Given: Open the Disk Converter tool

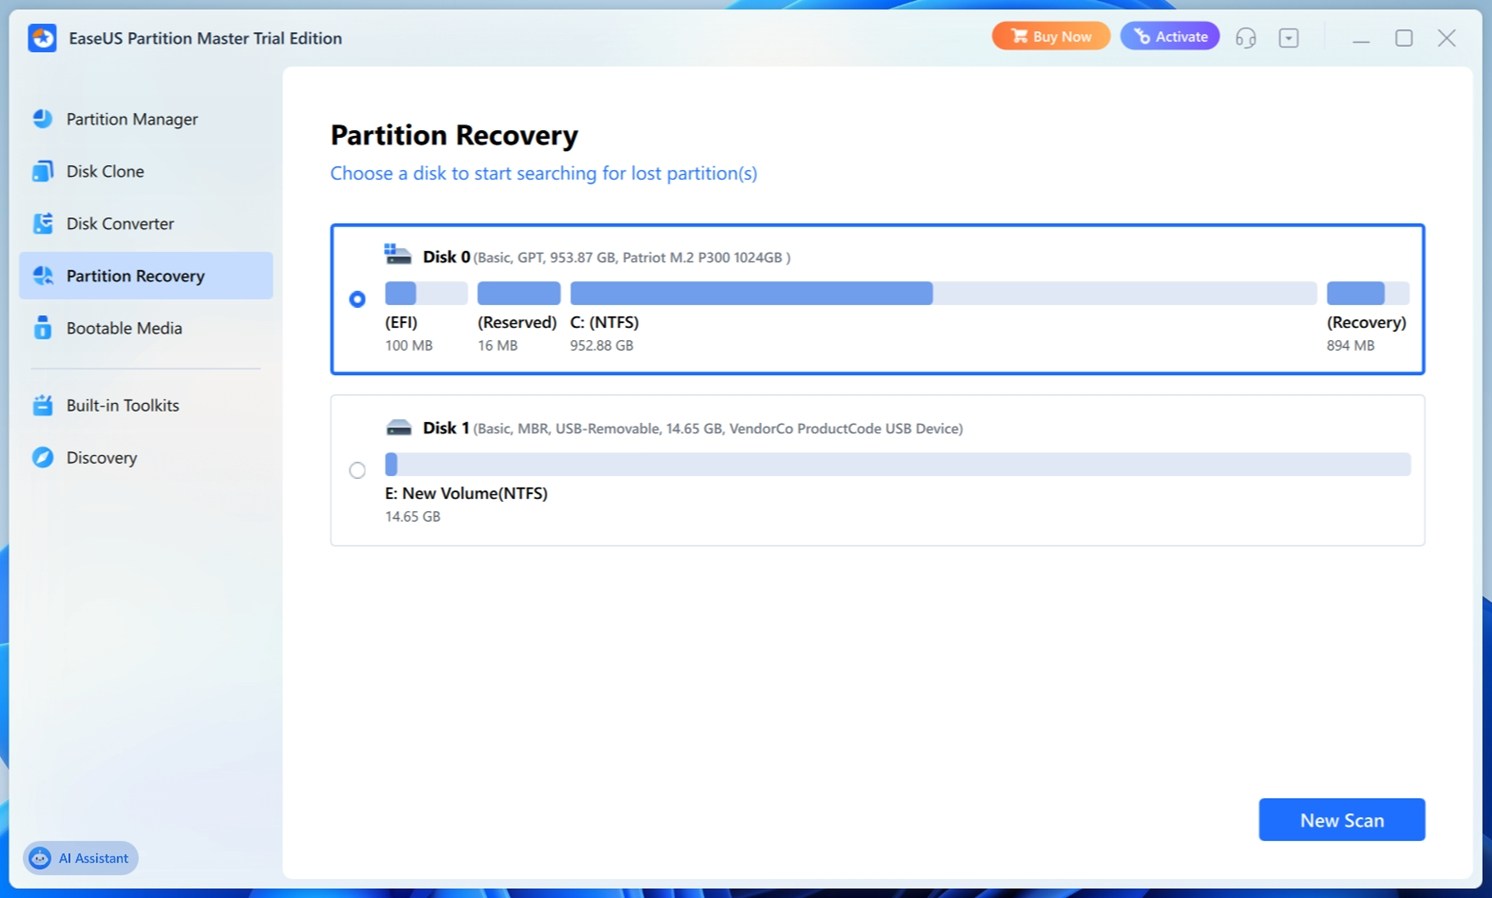Looking at the screenshot, I should click(x=119, y=223).
